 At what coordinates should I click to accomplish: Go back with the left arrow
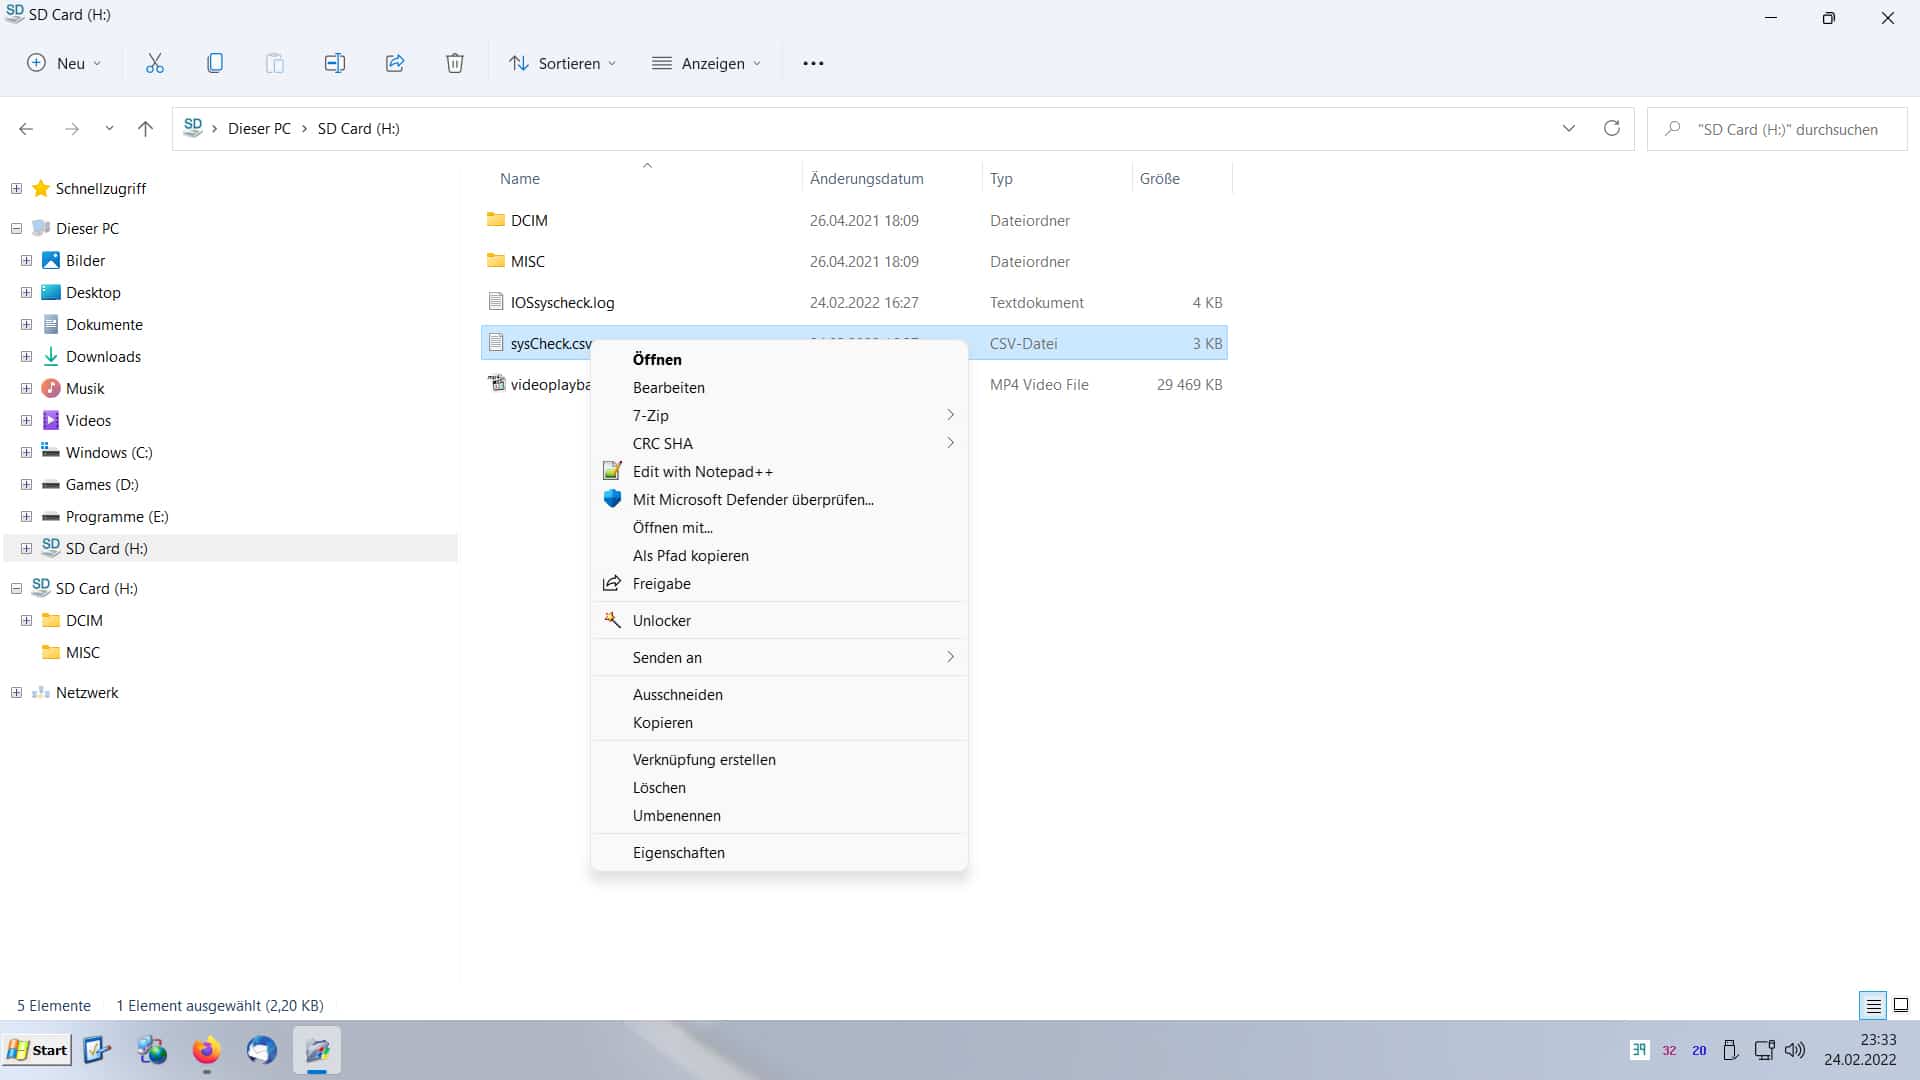[x=26, y=129]
